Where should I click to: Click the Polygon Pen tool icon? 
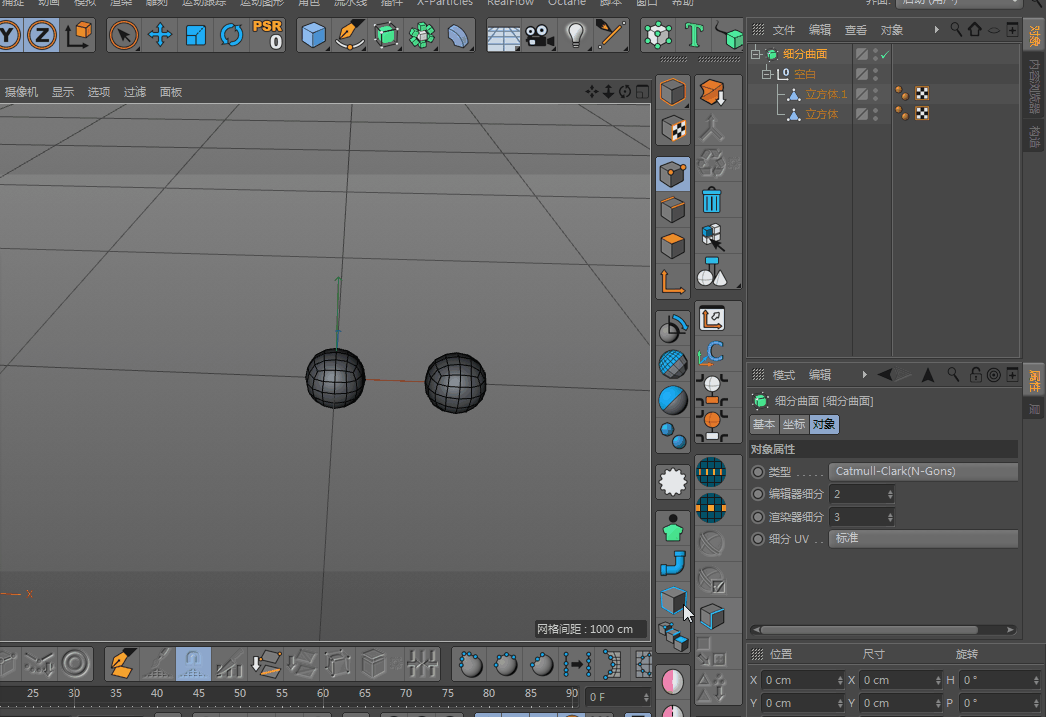pos(121,664)
